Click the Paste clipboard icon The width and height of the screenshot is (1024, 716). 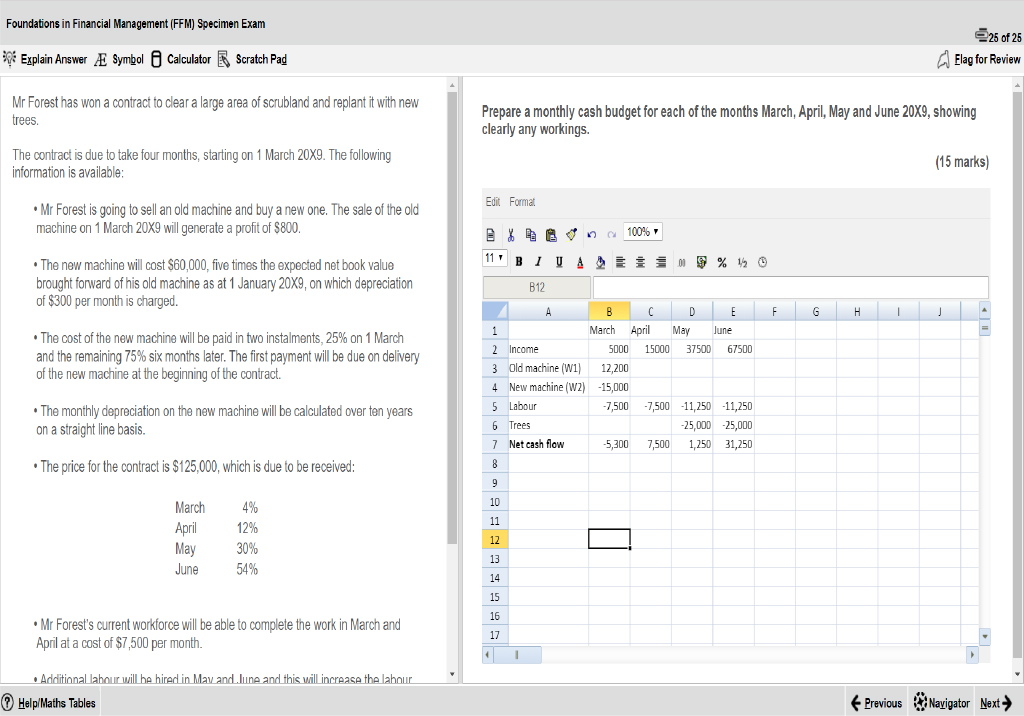[x=551, y=233]
